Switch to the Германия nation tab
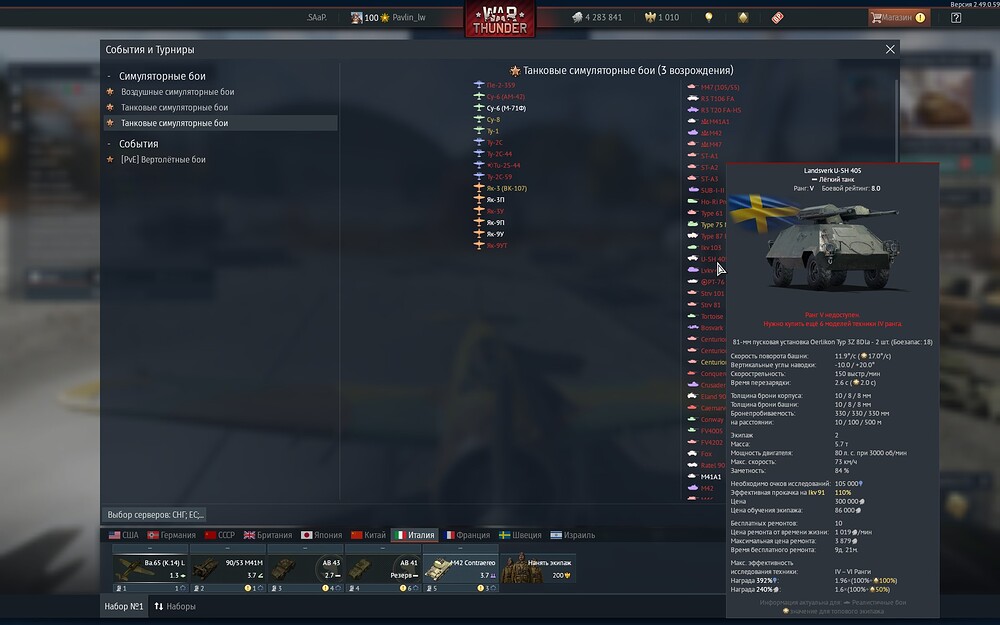This screenshot has width=1000, height=625. tap(171, 535)
